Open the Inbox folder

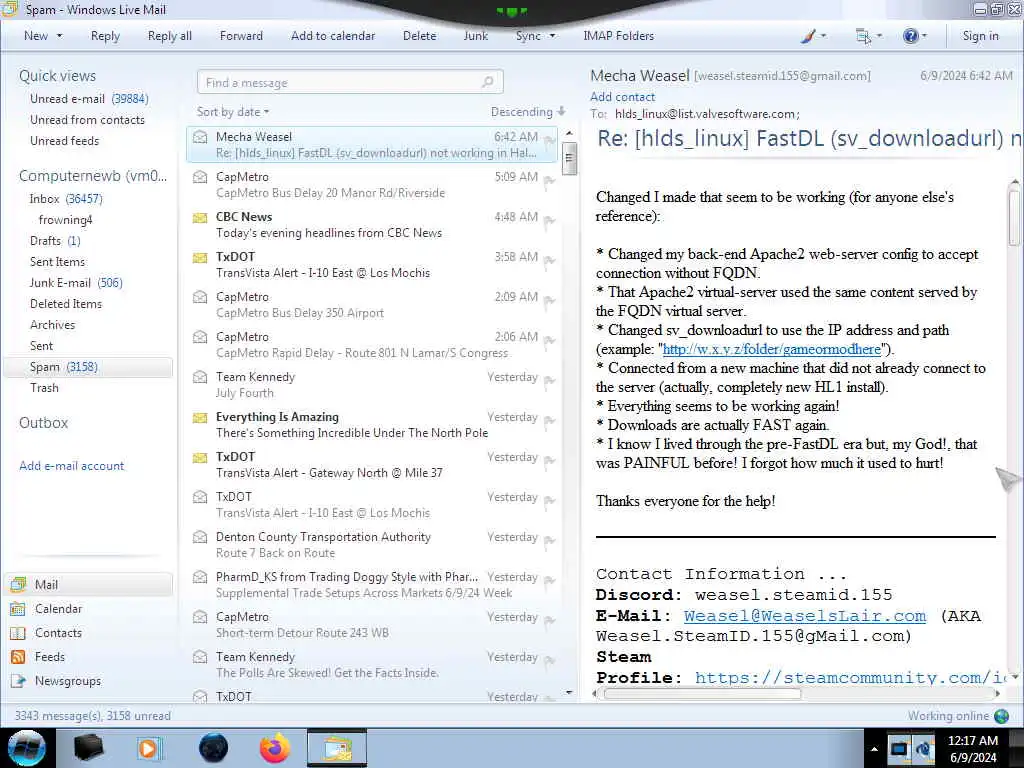(65, 199)
